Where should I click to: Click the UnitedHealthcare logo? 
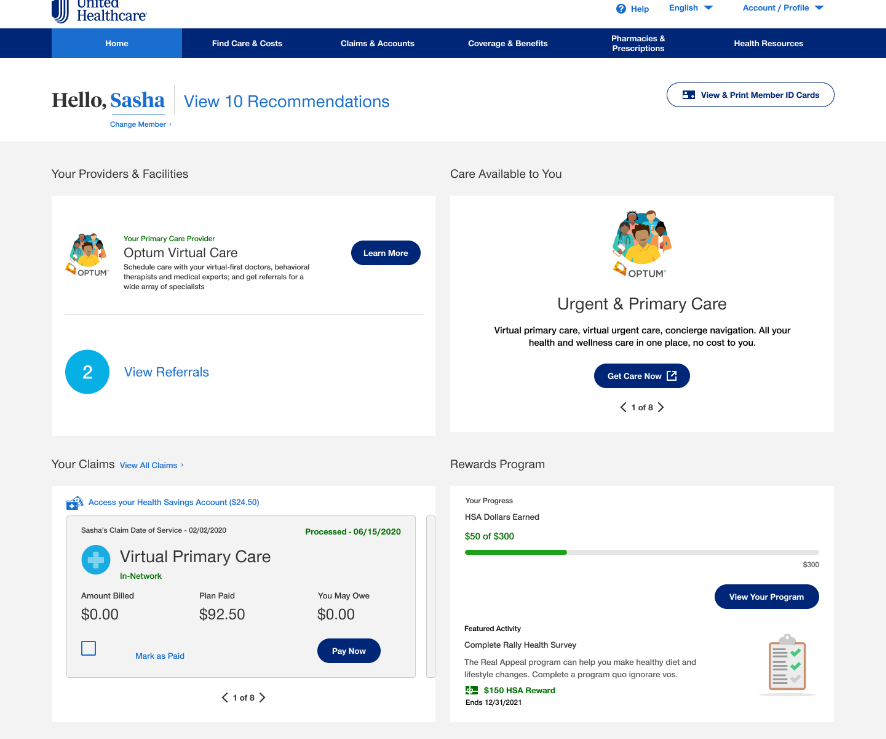pyautogui.click(x=99, y=11)
